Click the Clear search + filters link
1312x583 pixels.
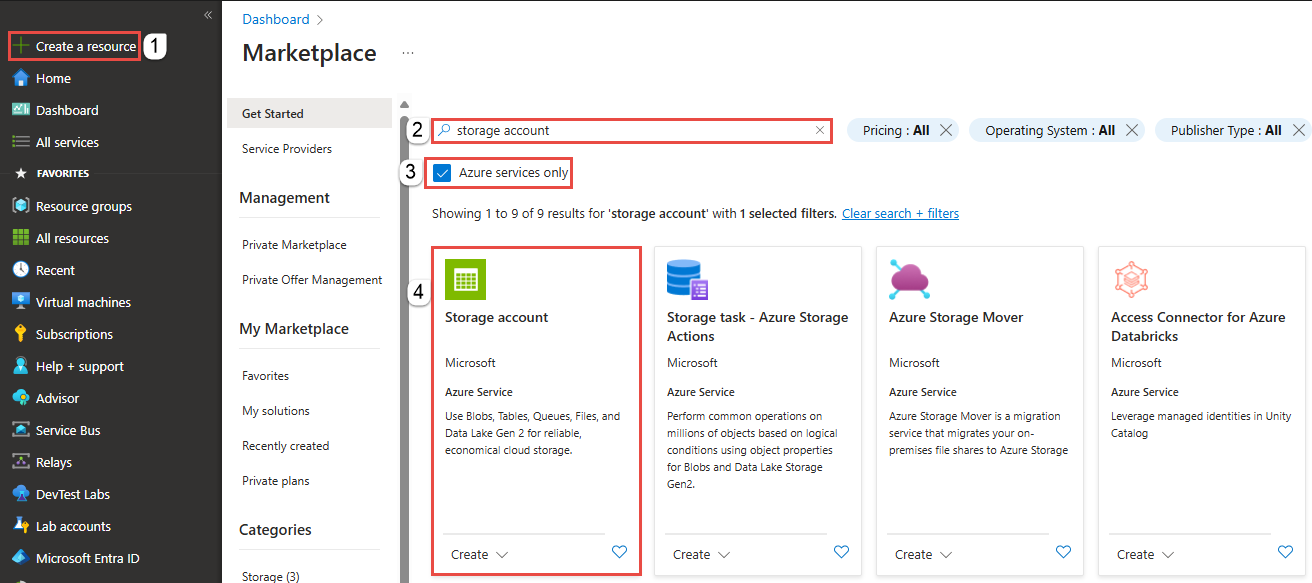coord(899,213)
